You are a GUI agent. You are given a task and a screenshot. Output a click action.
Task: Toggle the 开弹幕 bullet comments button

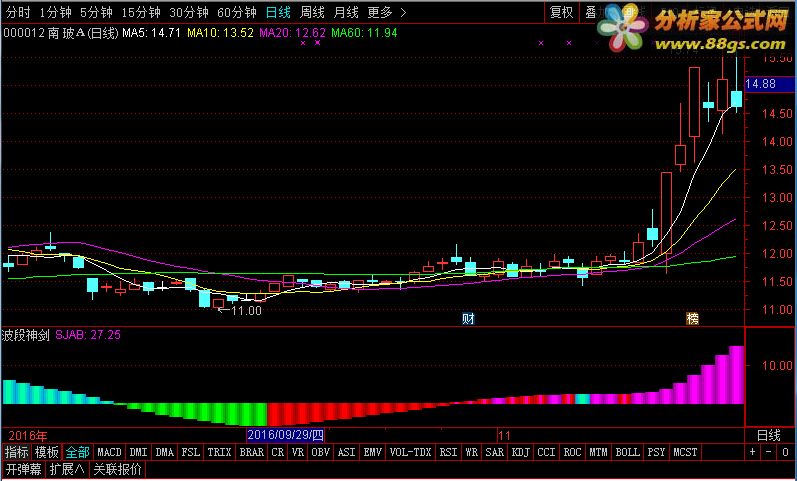pyautogui.click(x=24, y=469)
